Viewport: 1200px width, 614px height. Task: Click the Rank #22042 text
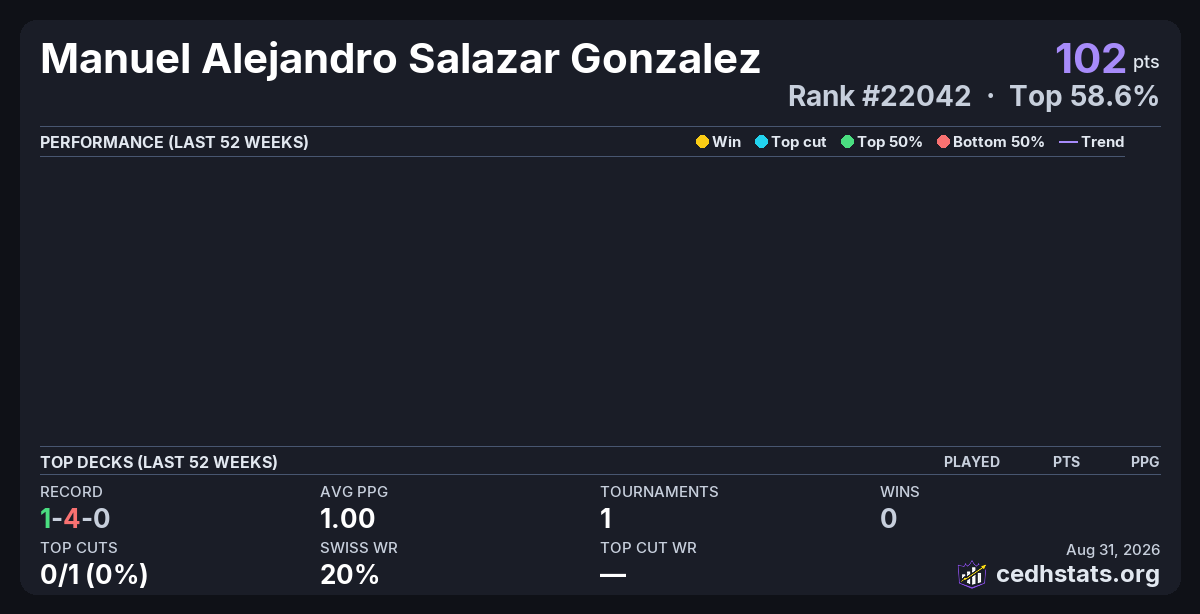(879, 96)
